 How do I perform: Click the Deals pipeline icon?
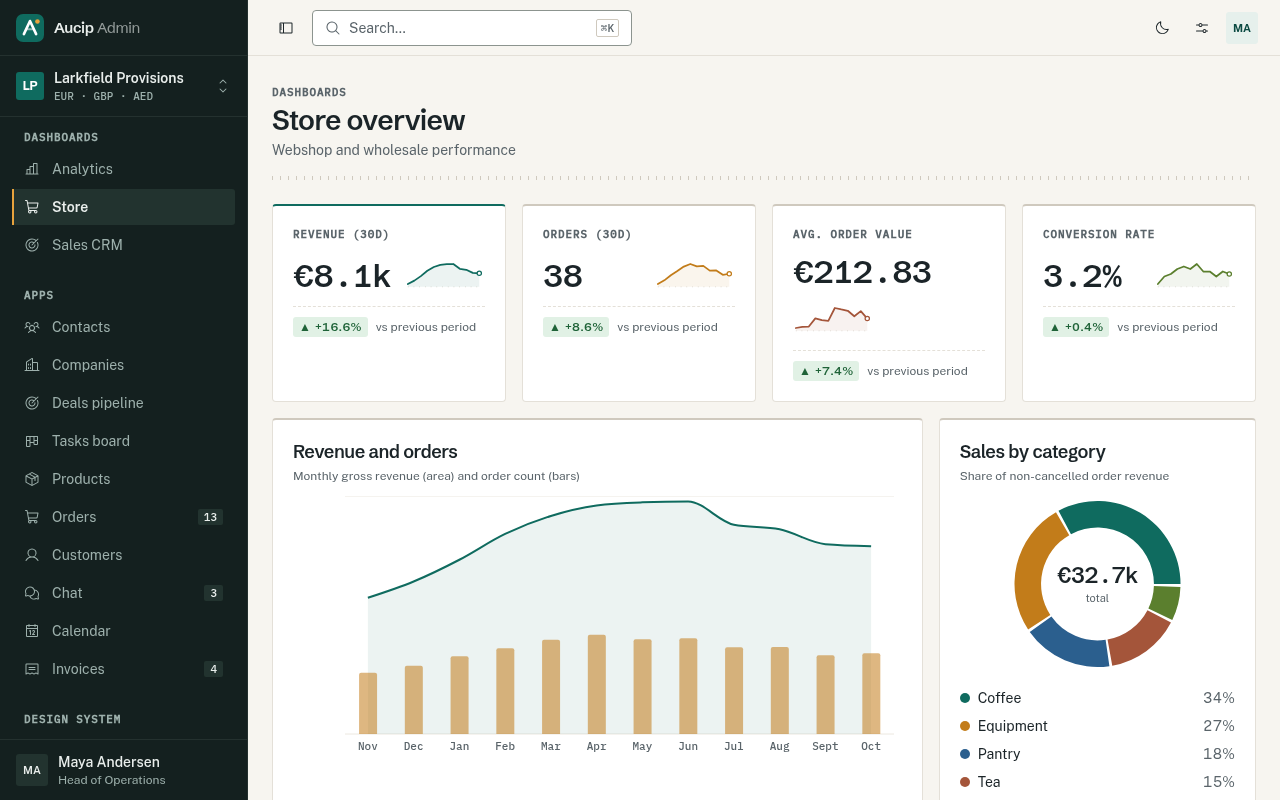[32, 403]
